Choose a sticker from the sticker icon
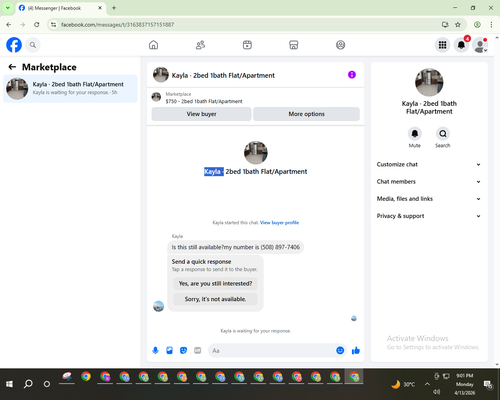The height and width of the screenshot is (400, 500). 184,350
